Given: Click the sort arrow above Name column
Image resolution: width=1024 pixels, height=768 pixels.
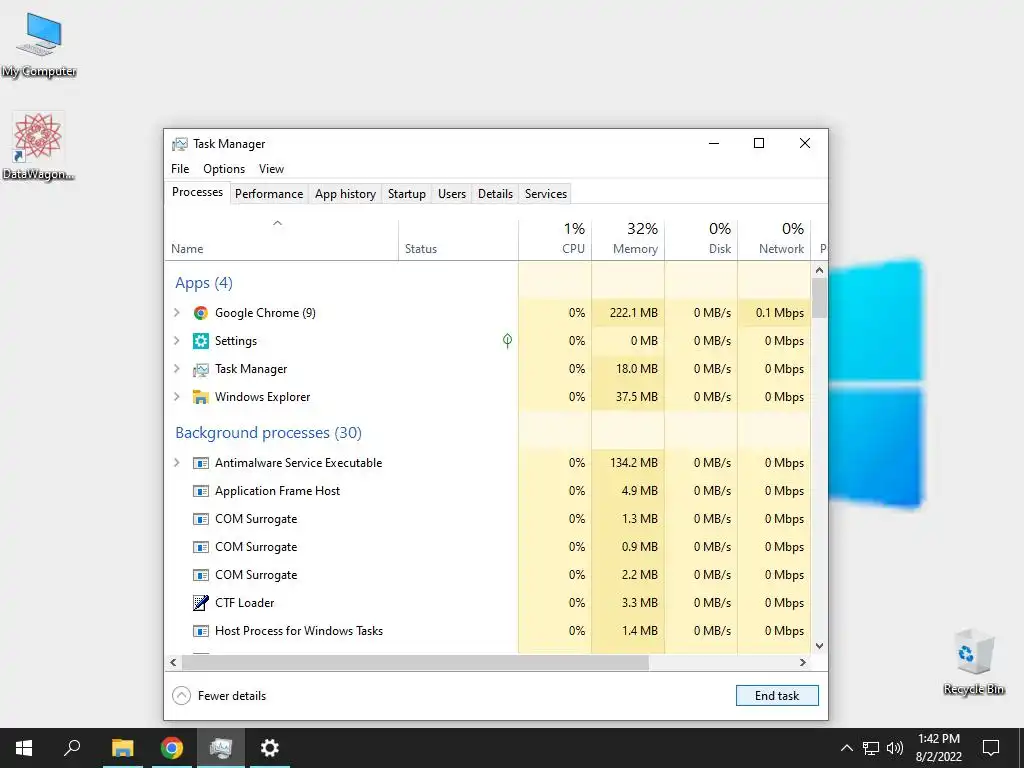Looking at the screenshot, I should pos(278,223).
